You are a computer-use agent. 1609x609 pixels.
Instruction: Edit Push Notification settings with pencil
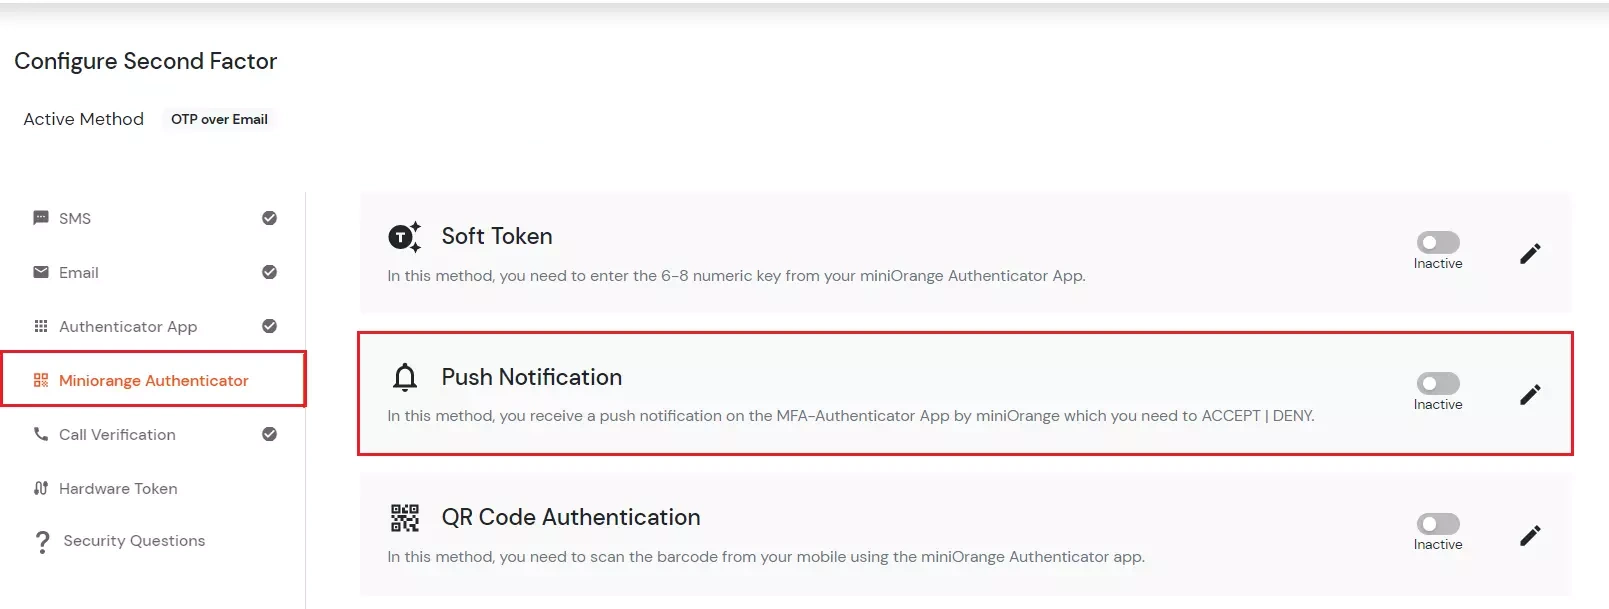pos(1530,395)
